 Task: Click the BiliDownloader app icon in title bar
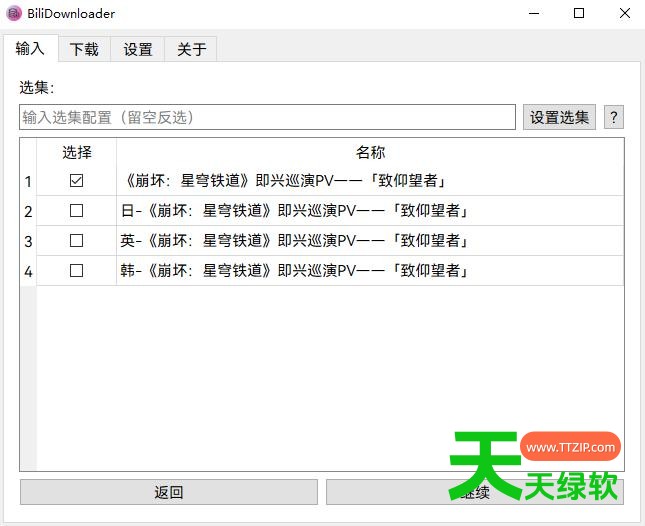(x=14, y=14)
